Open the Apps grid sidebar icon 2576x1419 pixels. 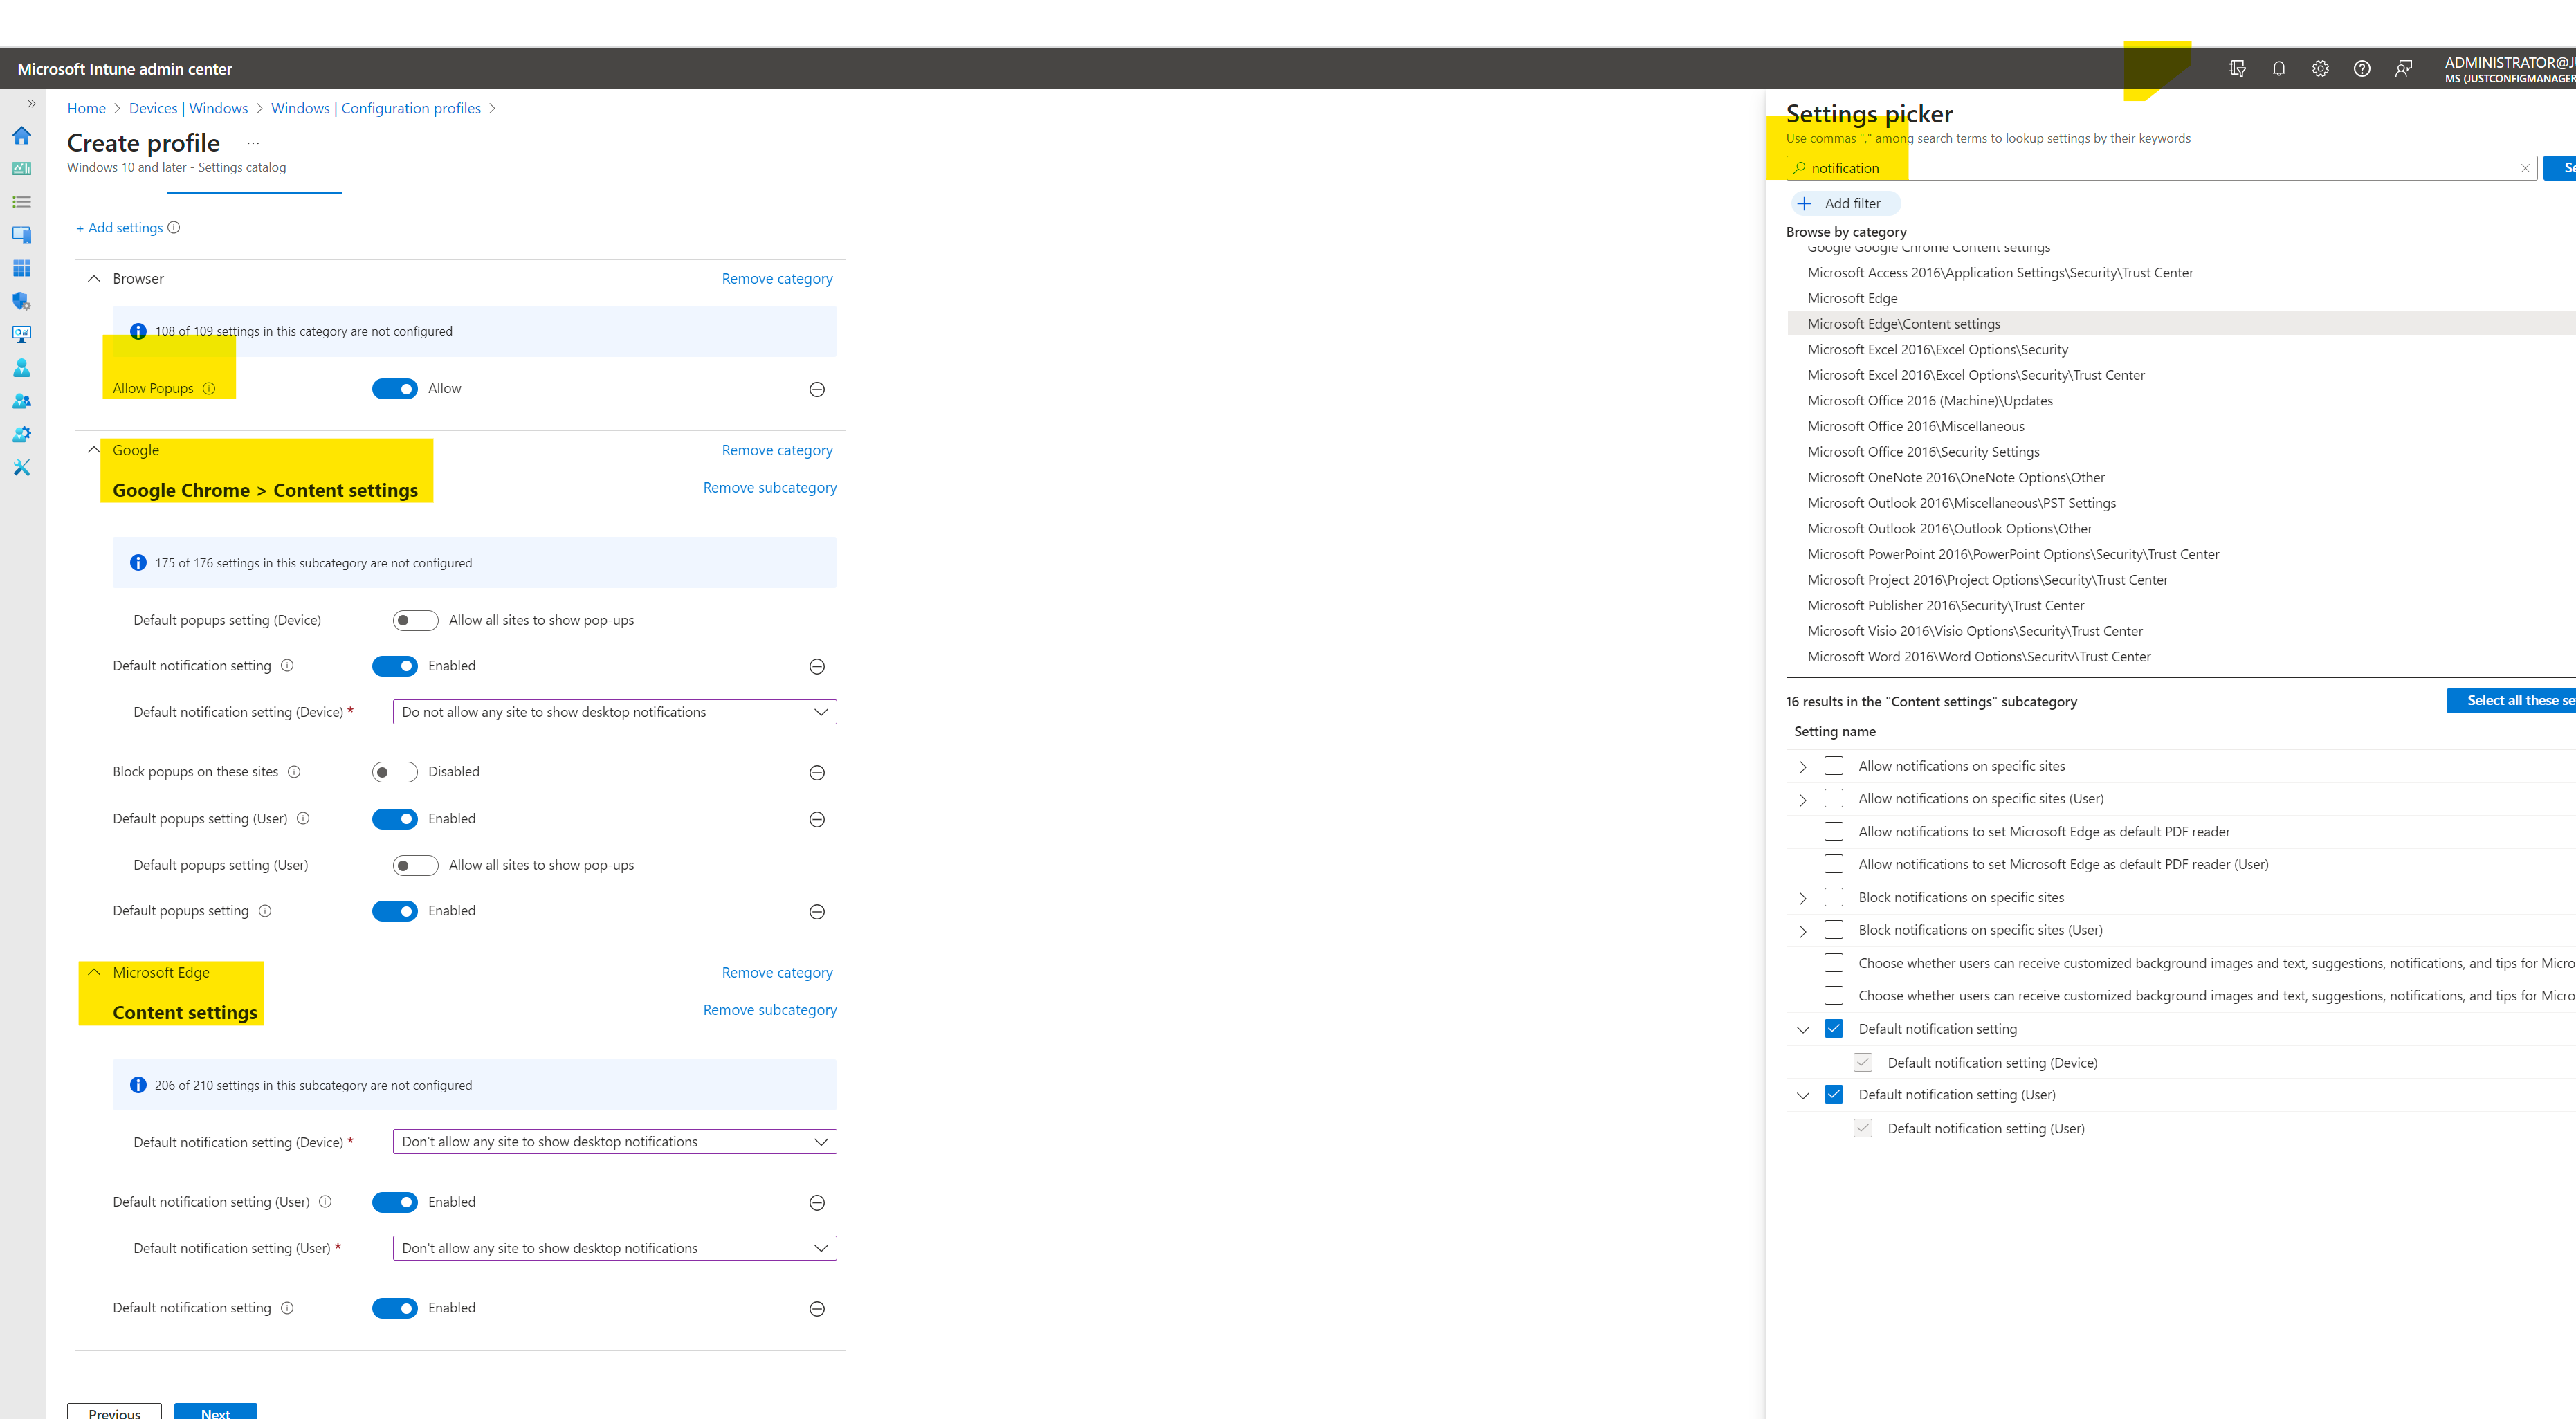tap(21, 268)
